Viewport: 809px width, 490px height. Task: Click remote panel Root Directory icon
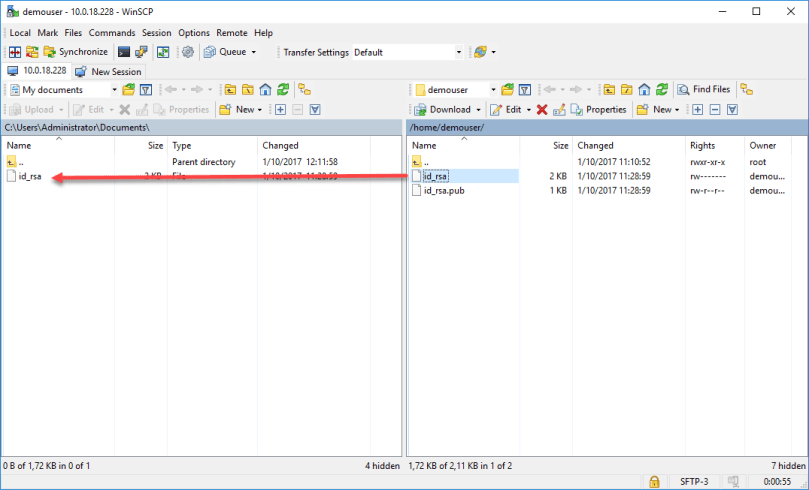[627, 90]
